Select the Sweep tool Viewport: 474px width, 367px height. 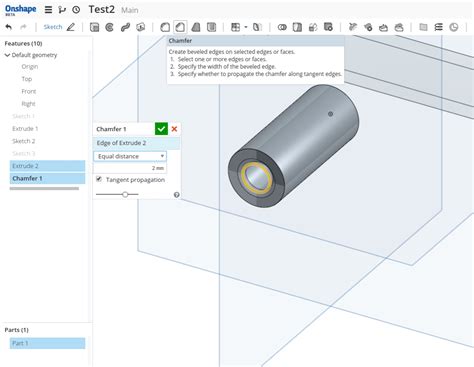coord(125,27)
